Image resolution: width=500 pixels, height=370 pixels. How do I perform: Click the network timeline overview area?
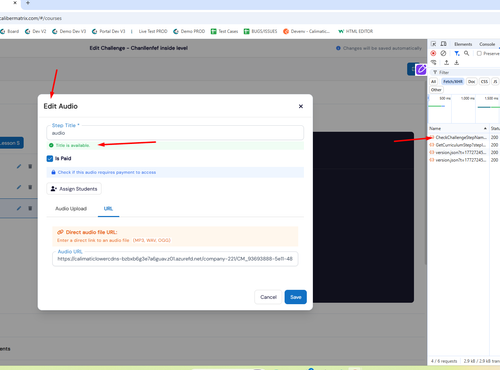(x=464, y=109)
